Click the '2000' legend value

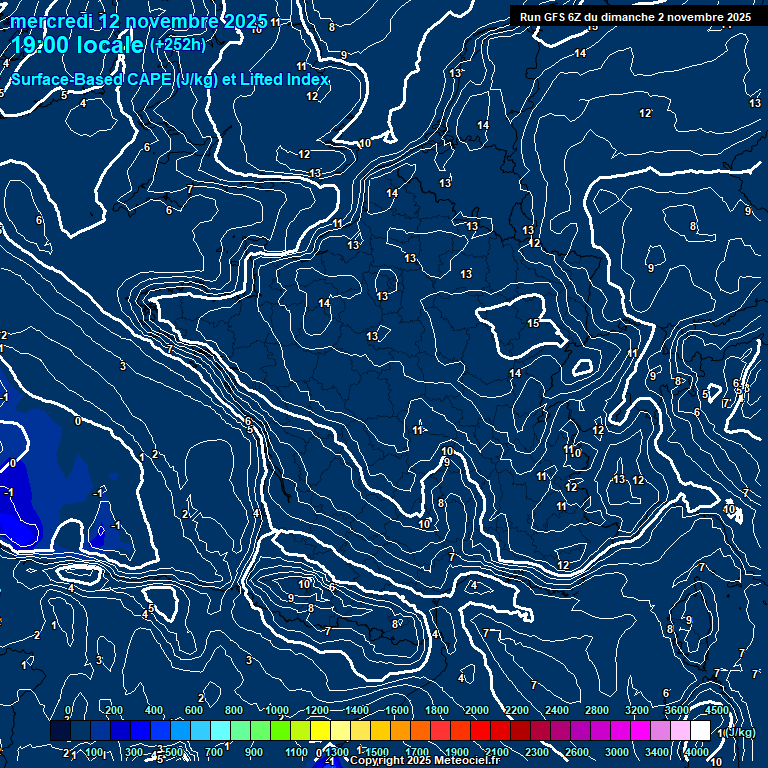point(477,710)
